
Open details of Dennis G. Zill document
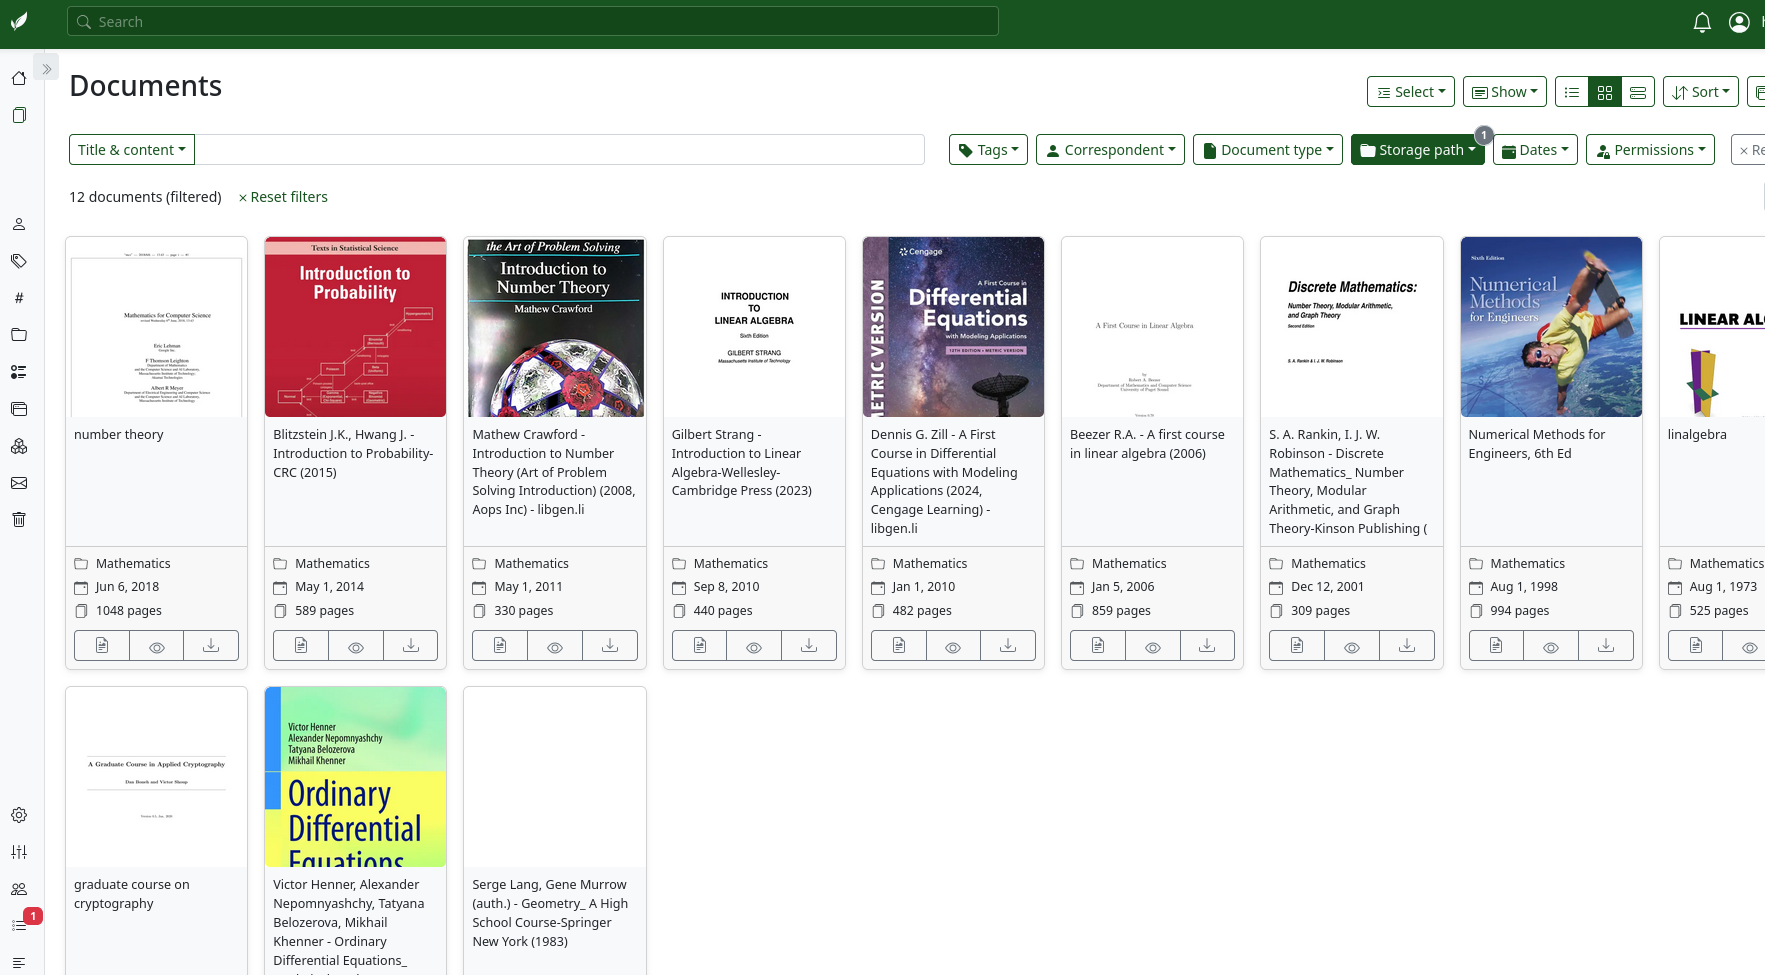tap(899, 646)
